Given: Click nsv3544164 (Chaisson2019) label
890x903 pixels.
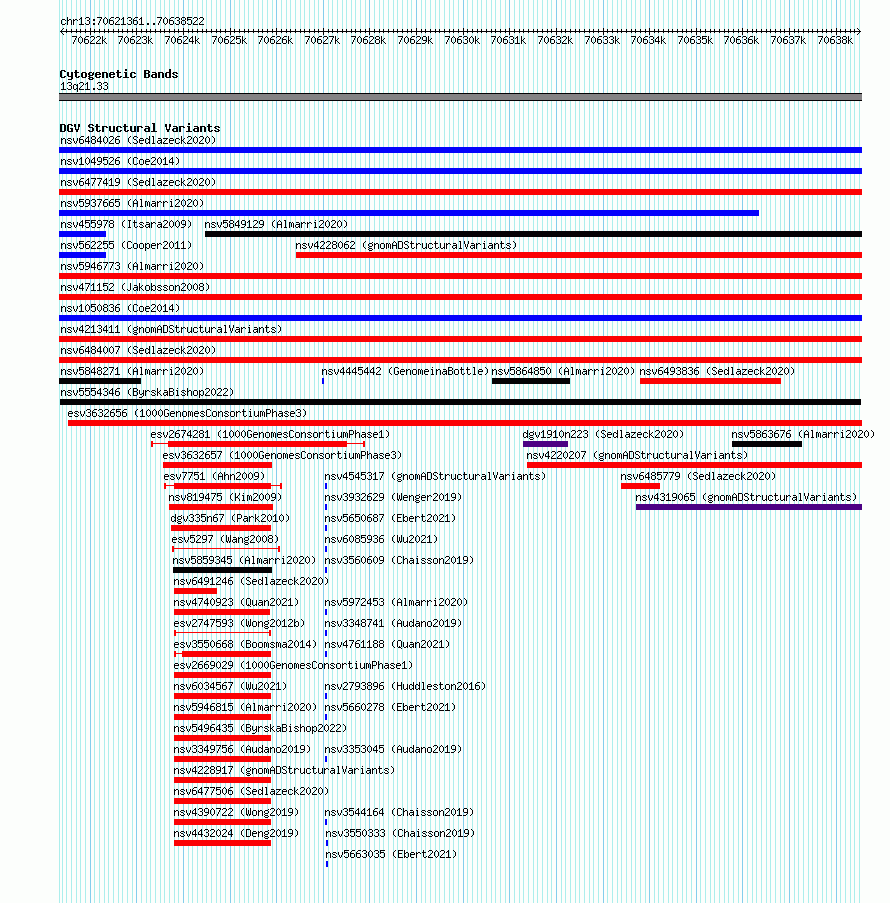Looking at the screenshot, I should (x=399, y=813).
